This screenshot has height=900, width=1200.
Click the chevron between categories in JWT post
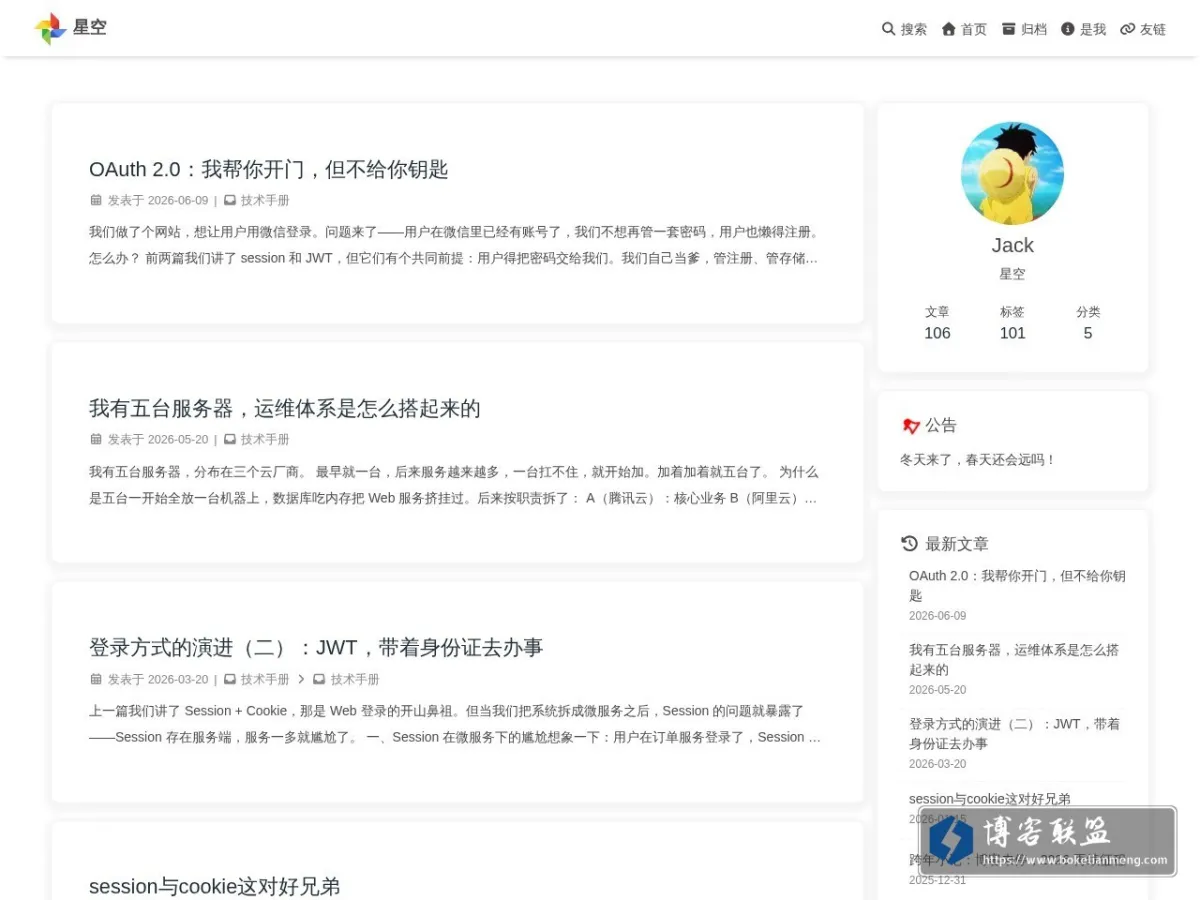(x=301, y=679)
